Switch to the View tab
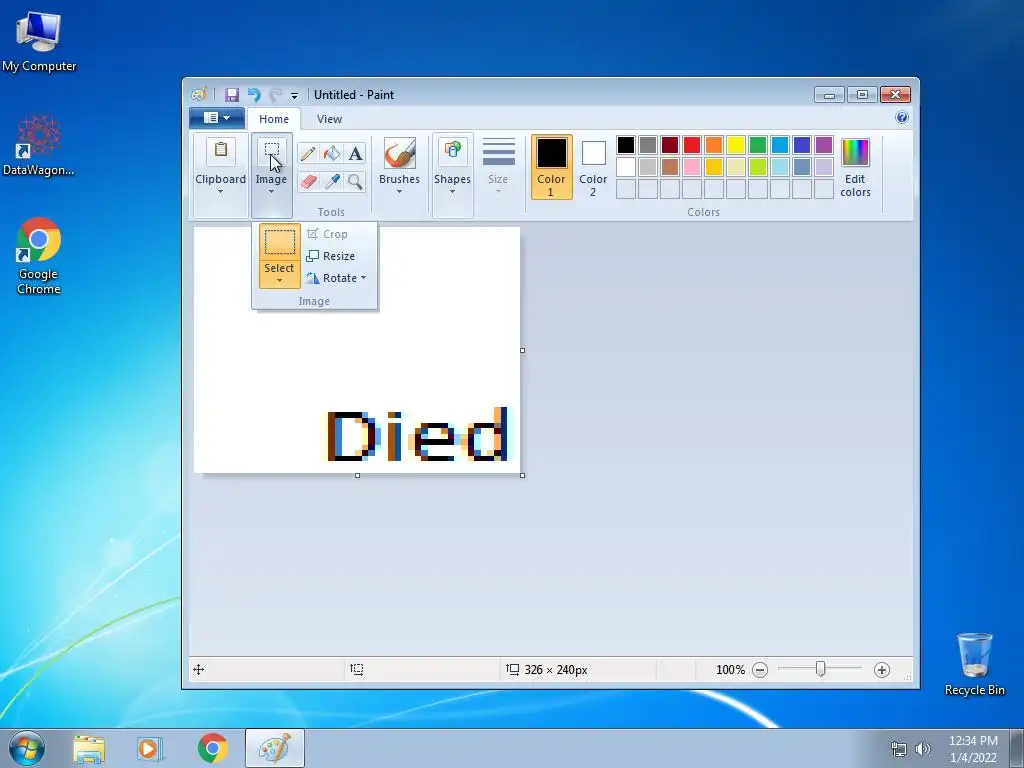Image resolution: width=1024 pixels, height=768 pixels. [x=329, y=119]
